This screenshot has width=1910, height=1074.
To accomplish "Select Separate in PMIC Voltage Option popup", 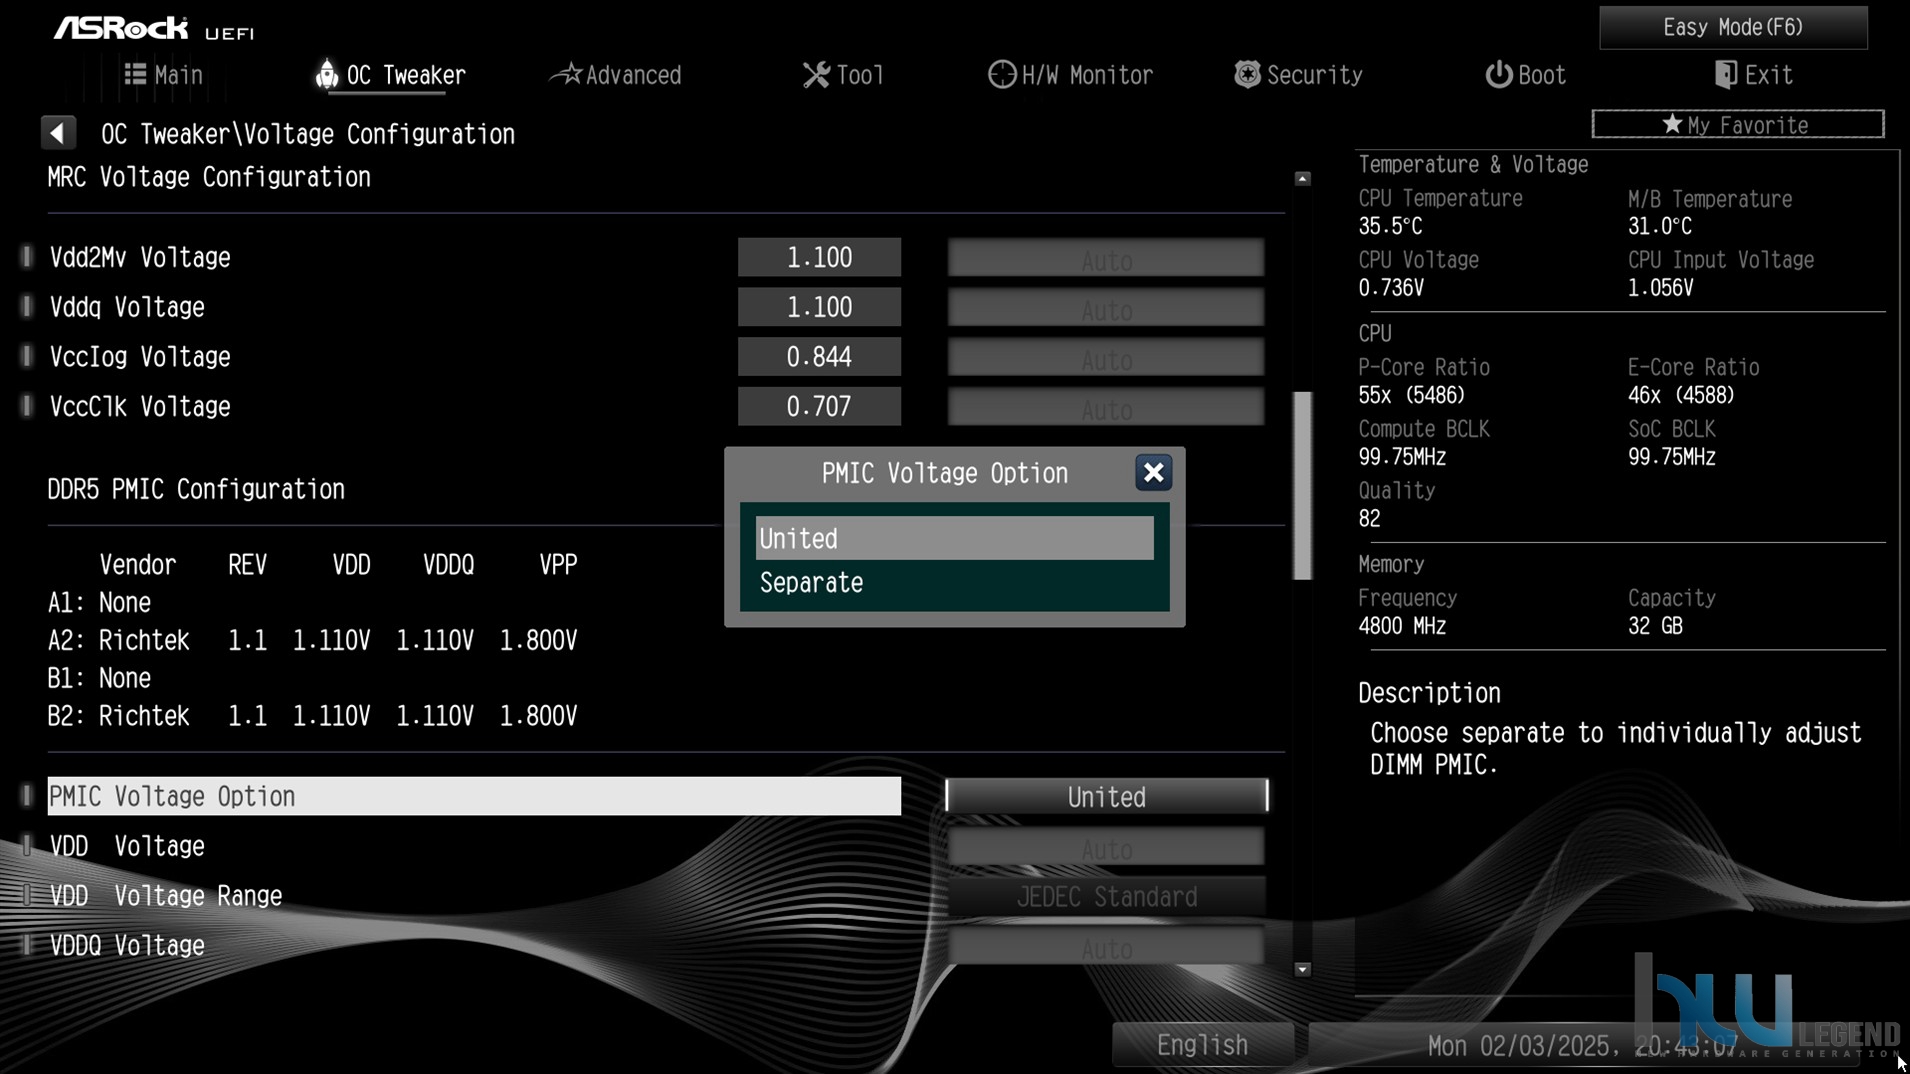I will coord(955,583).
